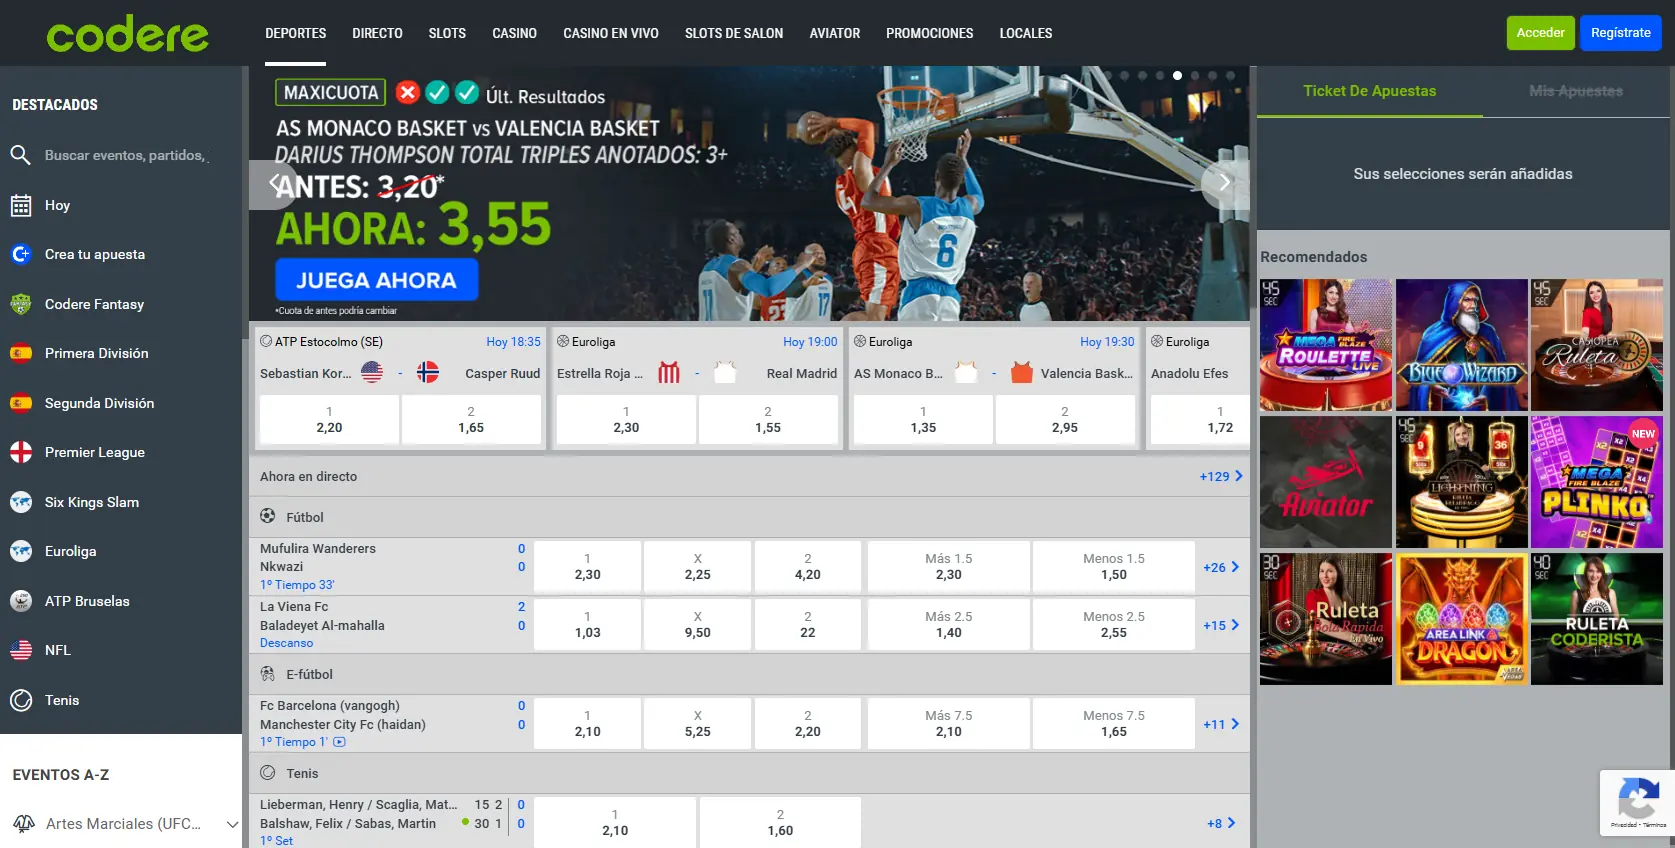This screenshot has height=848, width=1675.
Task: Show +15 more markets for La Viena Fc
Action: (x=1221, y=625)
